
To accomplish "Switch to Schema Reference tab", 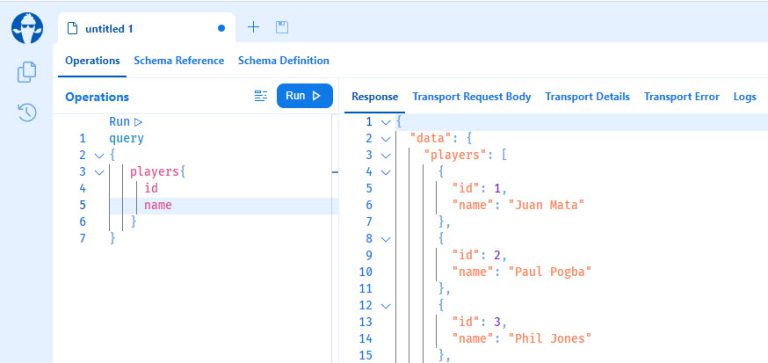I will click(179, 61).
